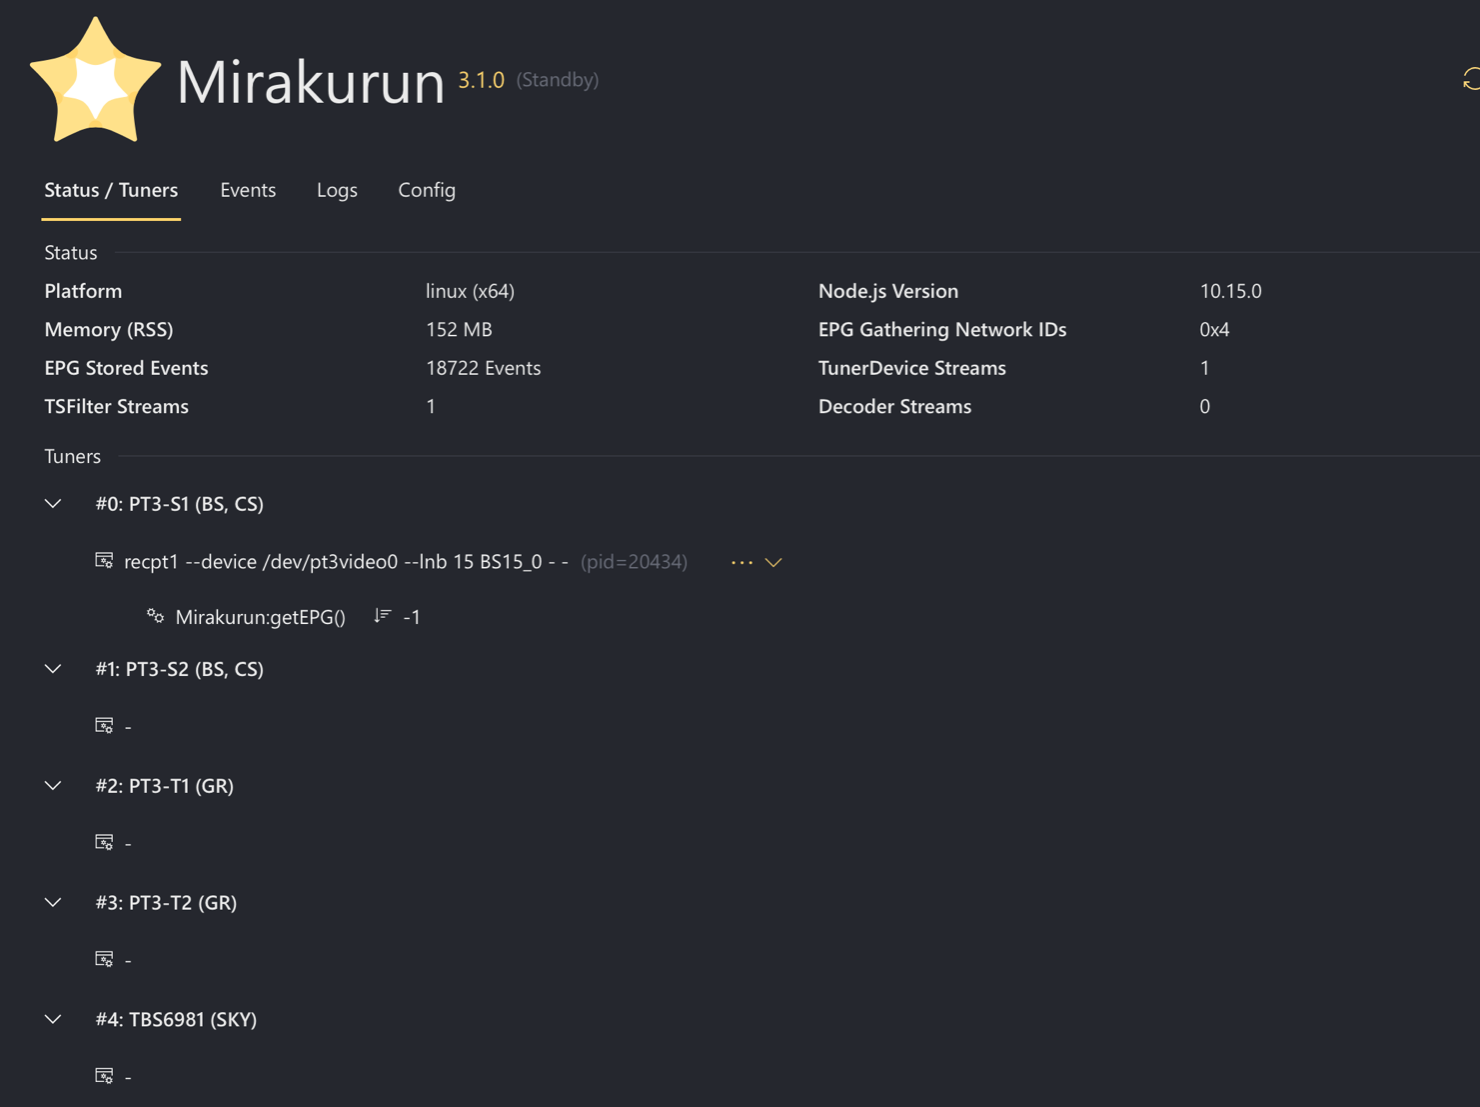Click the priority sort icon next to -1
The image size is (1480, 1107).
pyautogui.click(x=382, y=616)
